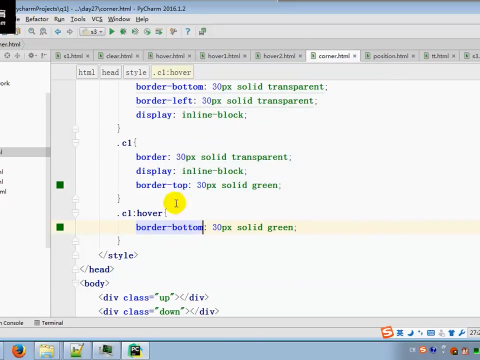The height and width of the screenshot is (360, 480).
Task: Toggle Sogou English/Chinese mode character
Action: (400, 333)
